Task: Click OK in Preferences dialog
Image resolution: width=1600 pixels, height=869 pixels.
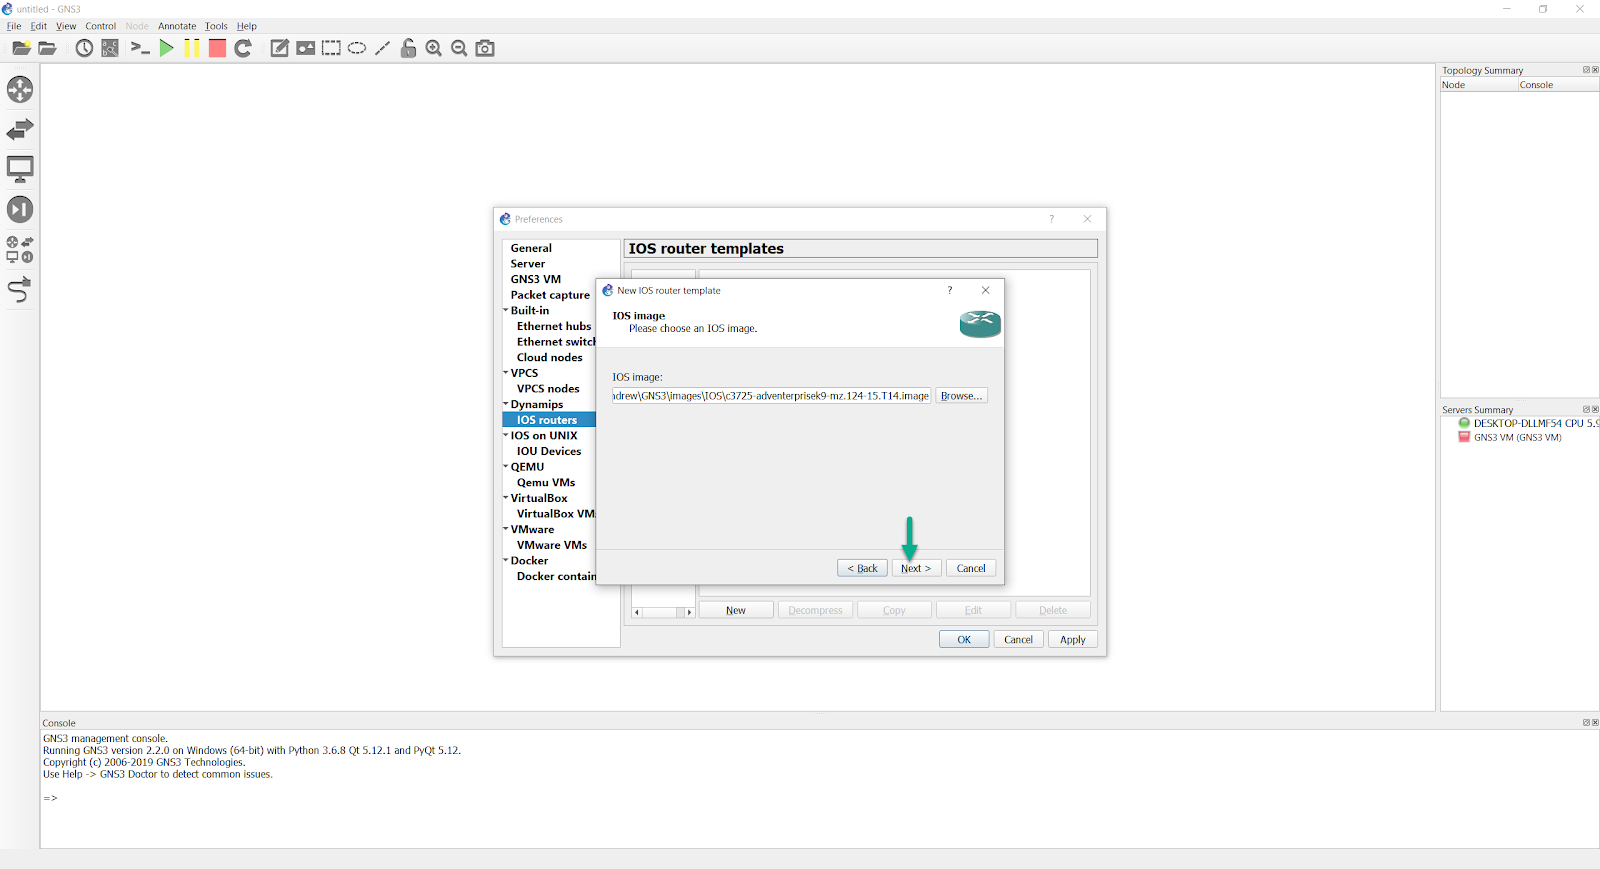Action: pos(964,640)
